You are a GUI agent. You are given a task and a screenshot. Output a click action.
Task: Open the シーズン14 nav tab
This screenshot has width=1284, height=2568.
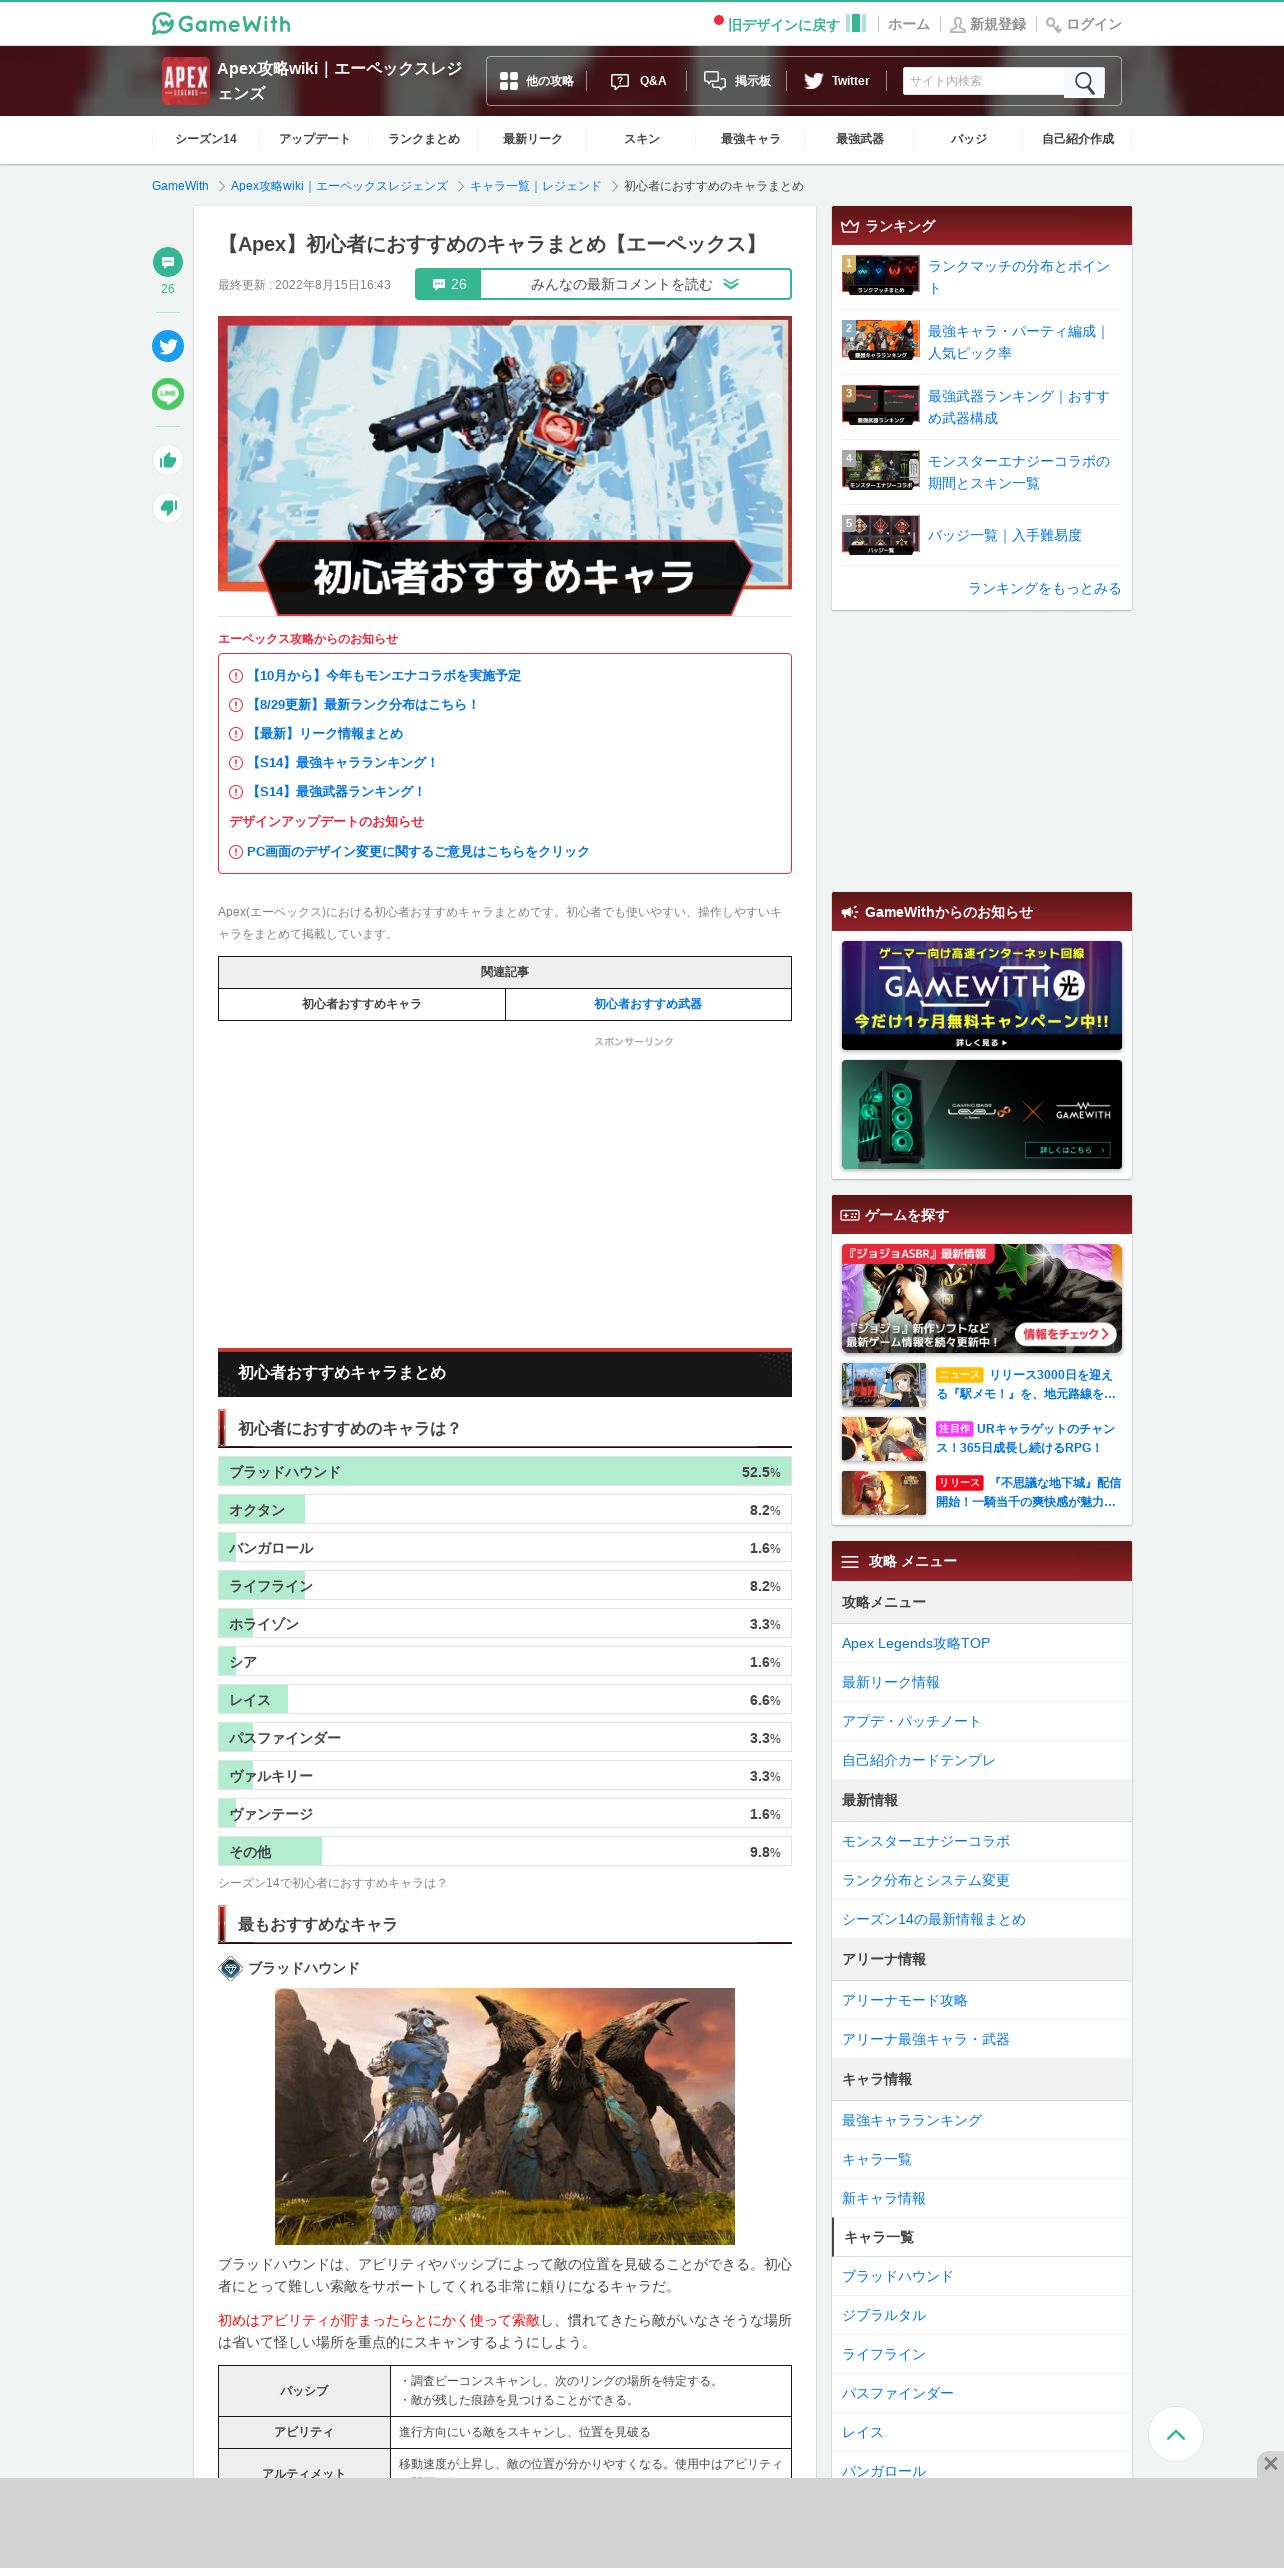coord(206,139)
